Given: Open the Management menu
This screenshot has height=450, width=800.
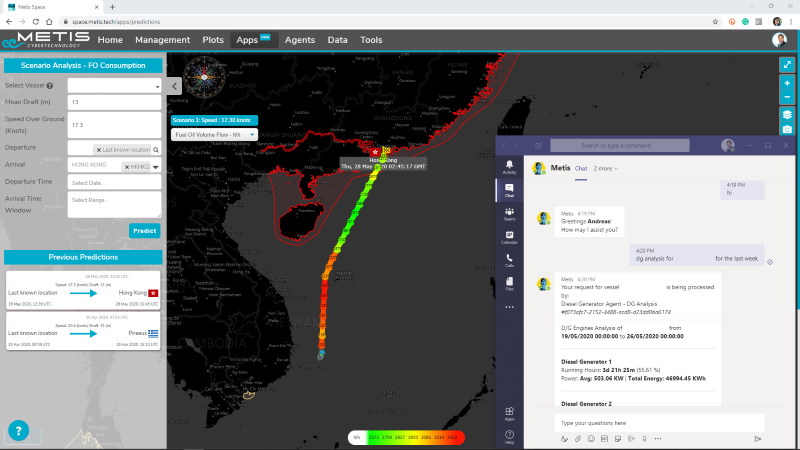Looking at the screenshot, I should (x=162, y=40).
